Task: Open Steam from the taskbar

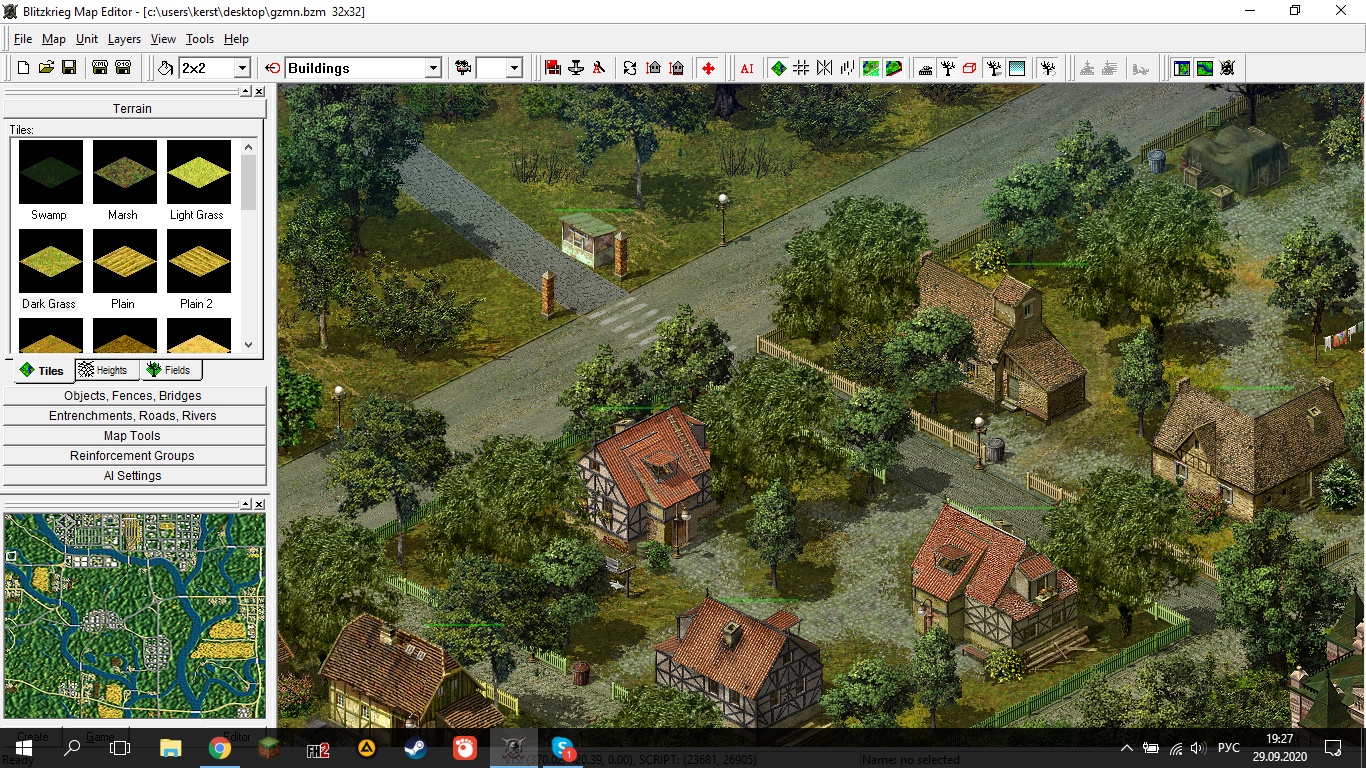Action: pyautogui.click(x=415, y=748)
